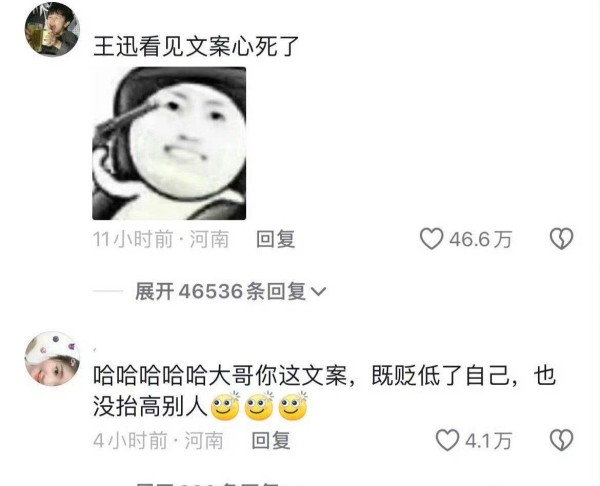The width and height of the screenshot is (600, 486).
Task: Tap the 4.1万 like count
Action: pyautogui.click(x=488, y=441)
